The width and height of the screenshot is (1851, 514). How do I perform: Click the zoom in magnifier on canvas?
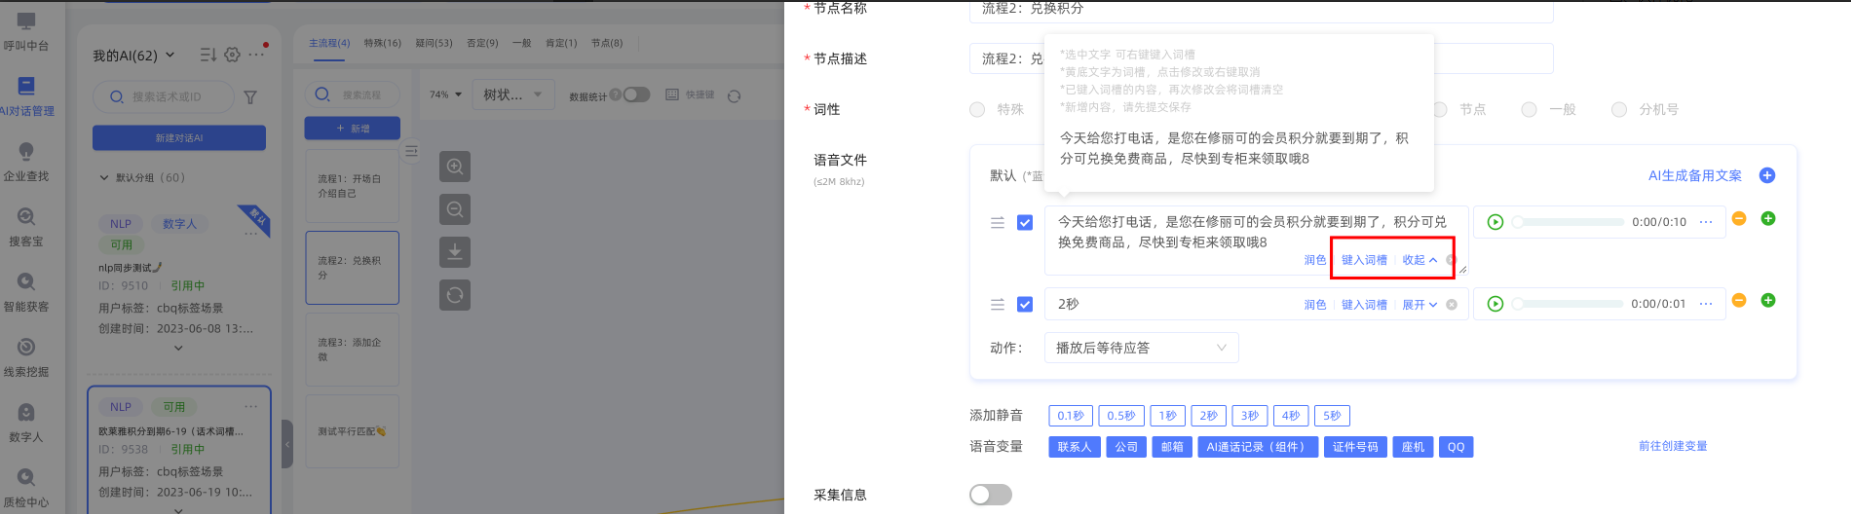point(454,167)
